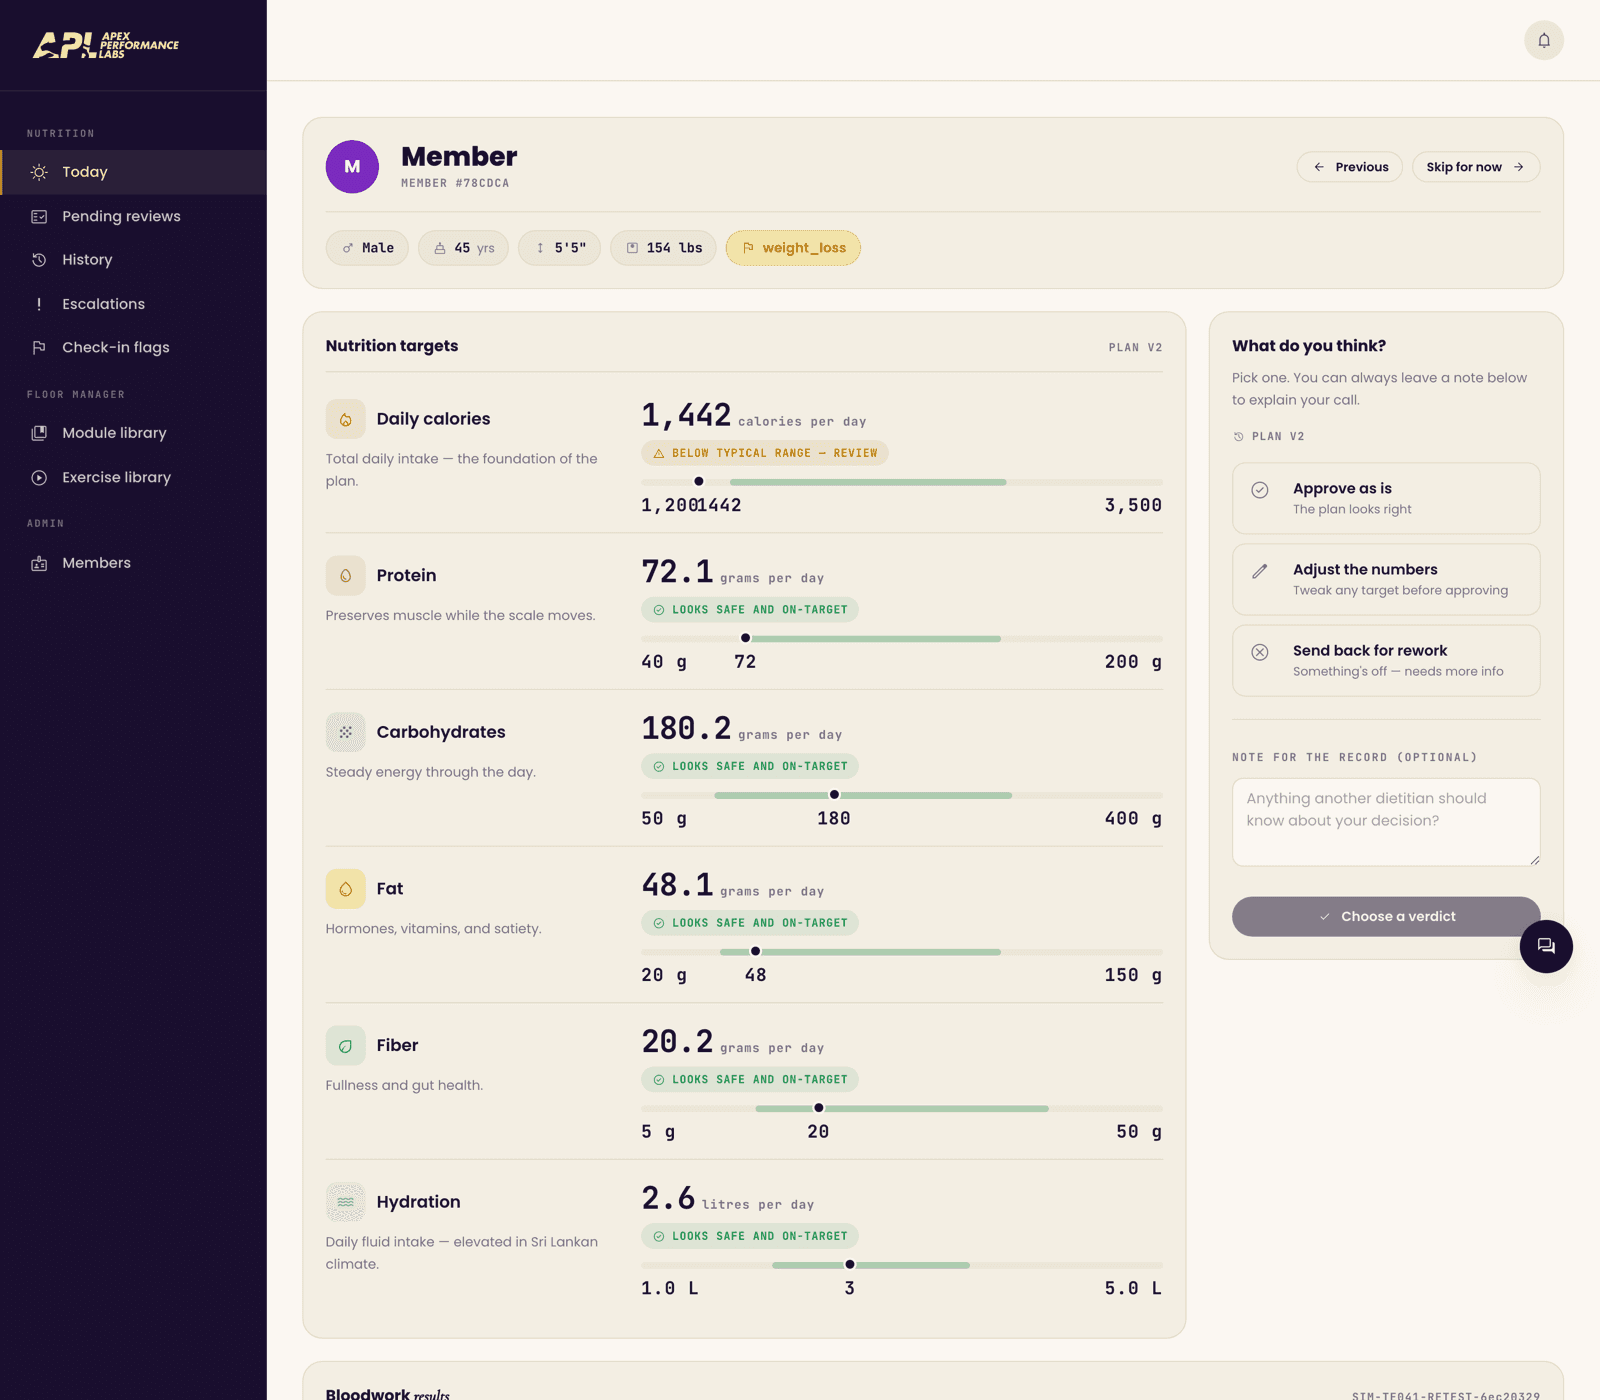Click the Module library icon
1600x1400 pixels.
tap(39, 433)
